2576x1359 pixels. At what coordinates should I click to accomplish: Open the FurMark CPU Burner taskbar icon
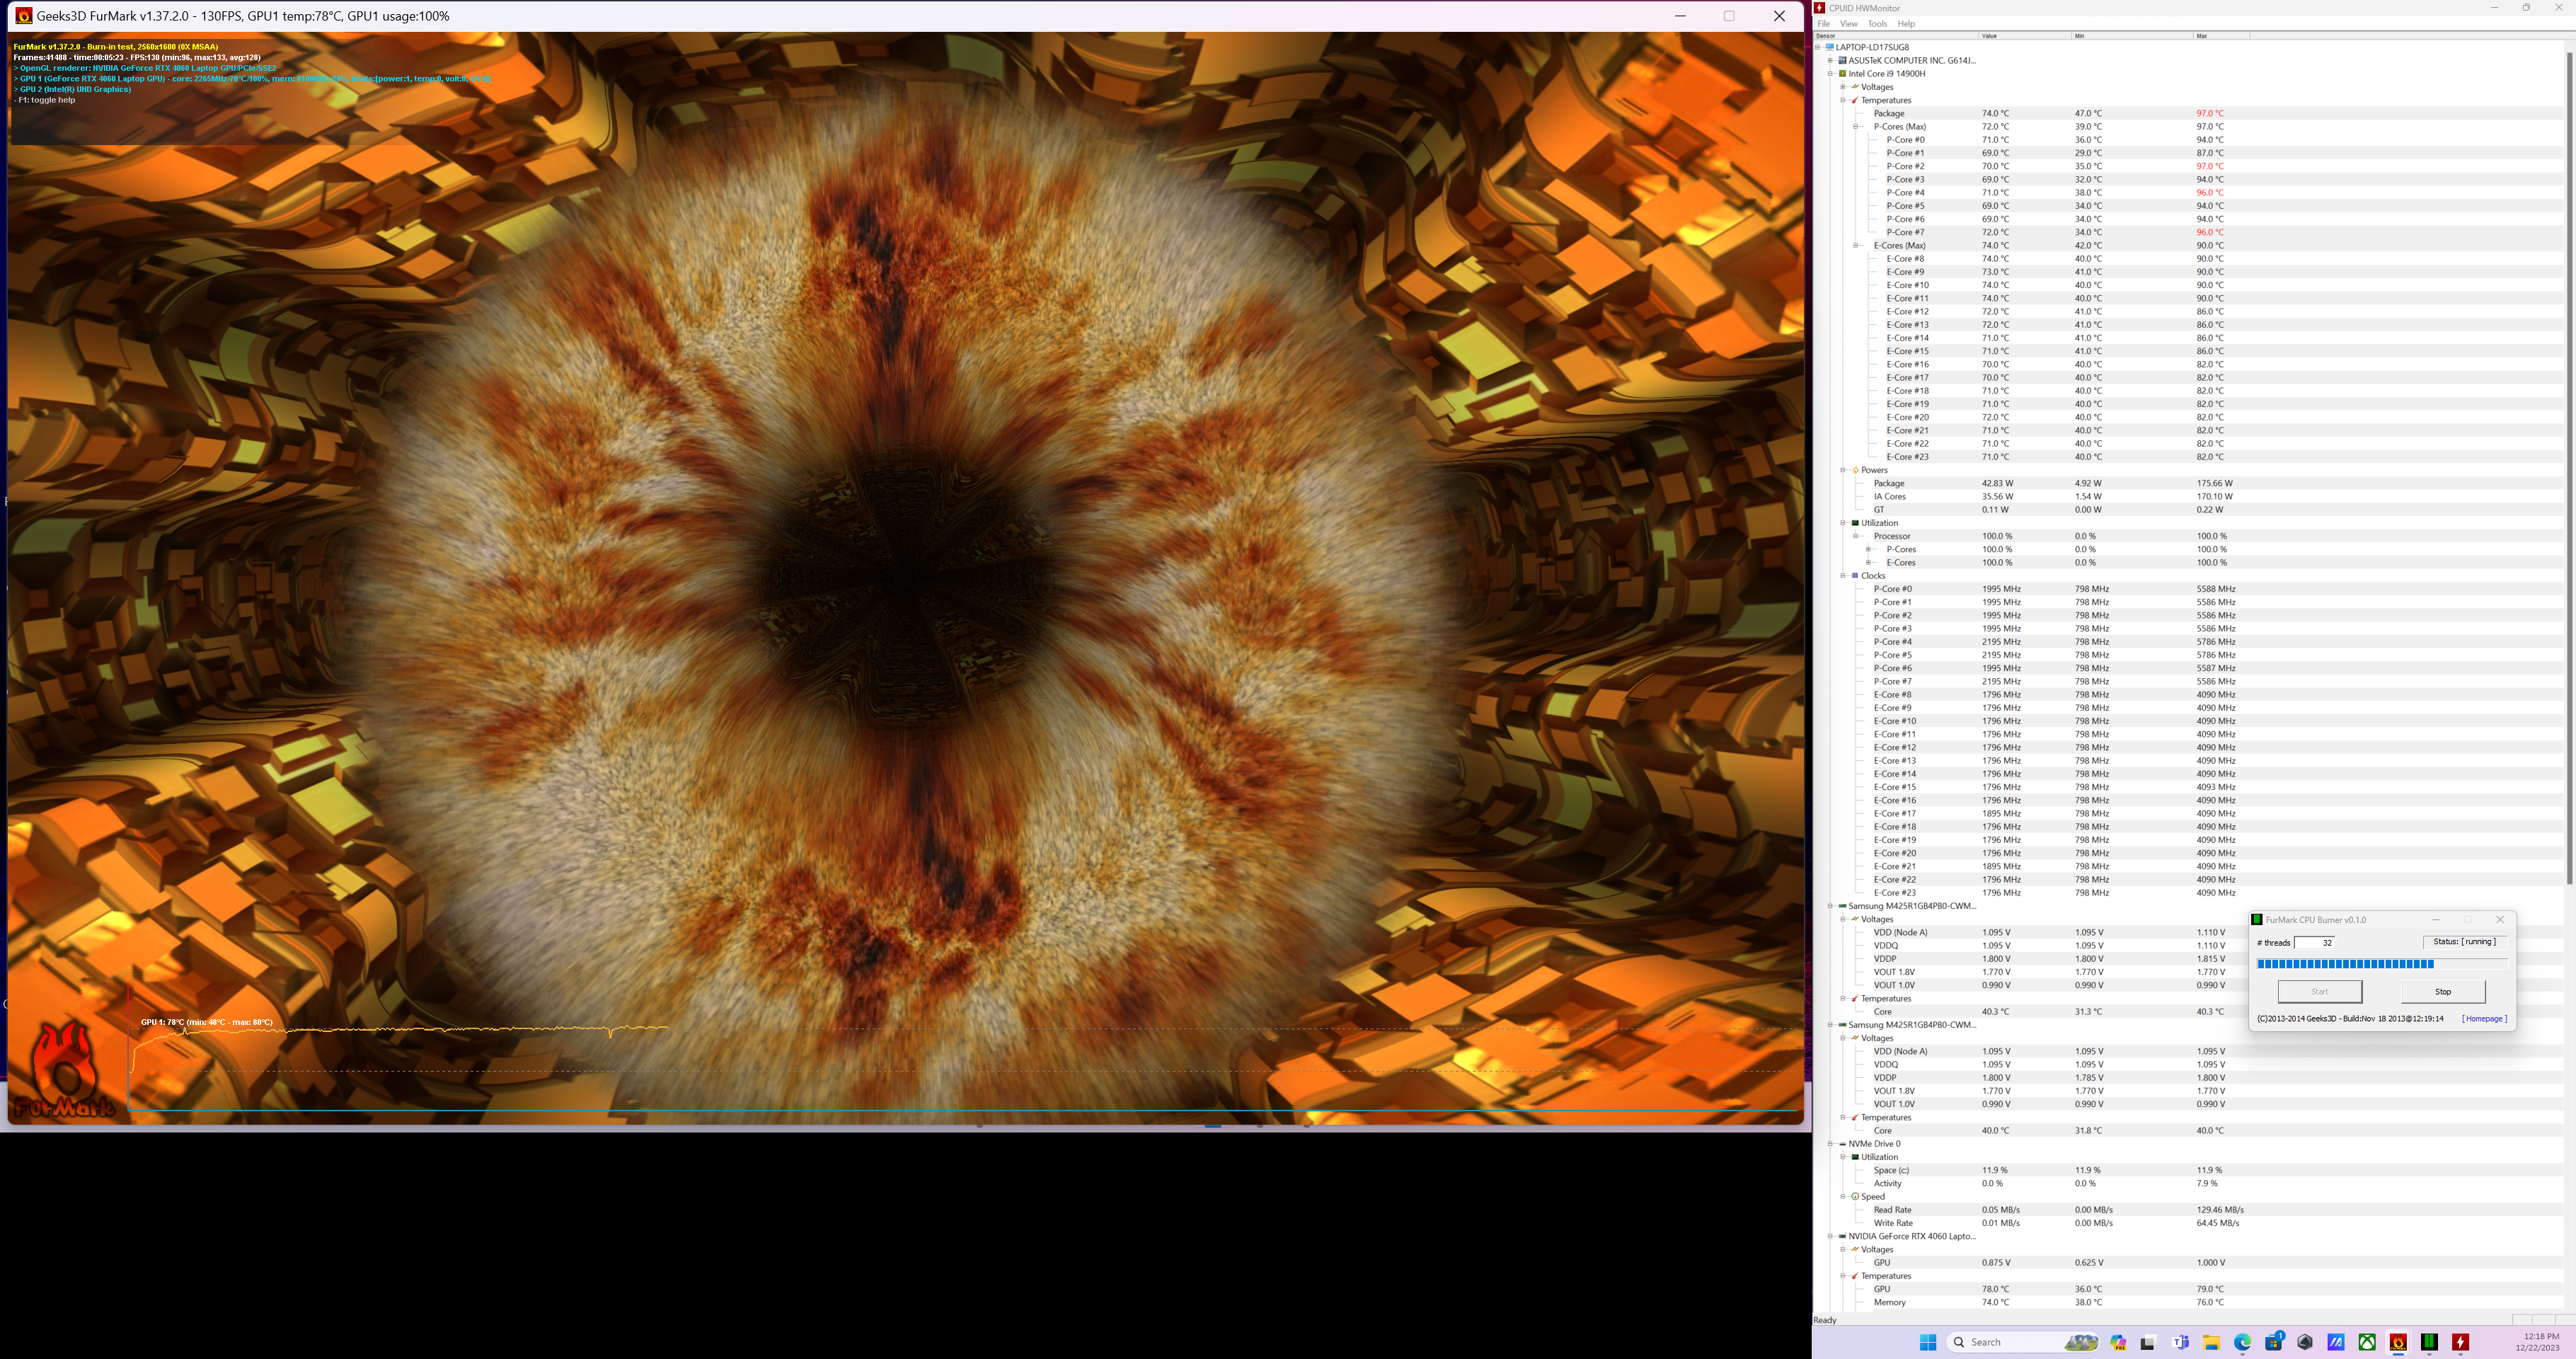click(2429, 1342)
